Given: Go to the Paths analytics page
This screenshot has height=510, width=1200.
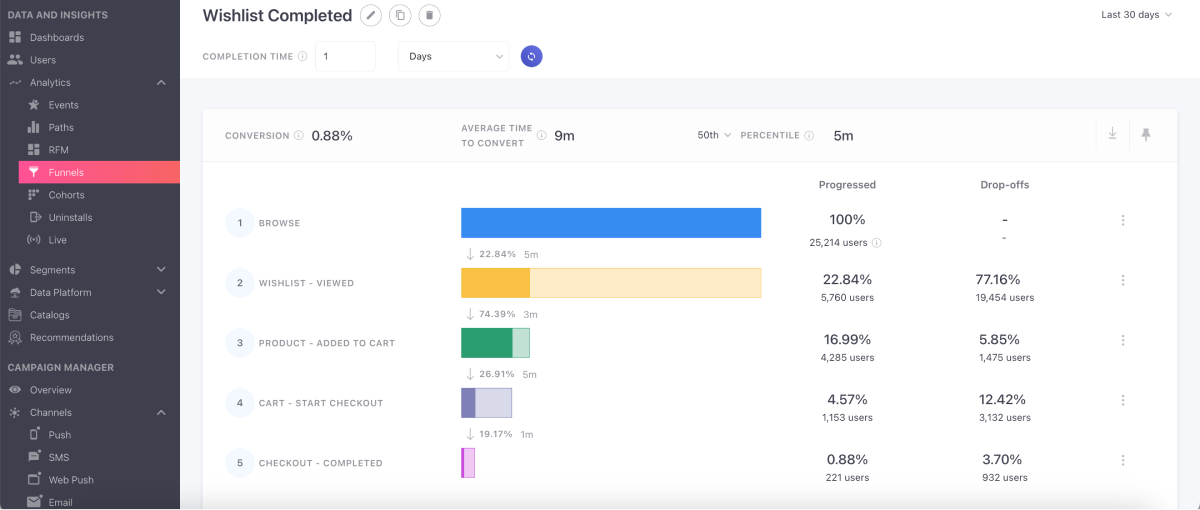Looking at the screenshot, I should click(x=61, y=128).
